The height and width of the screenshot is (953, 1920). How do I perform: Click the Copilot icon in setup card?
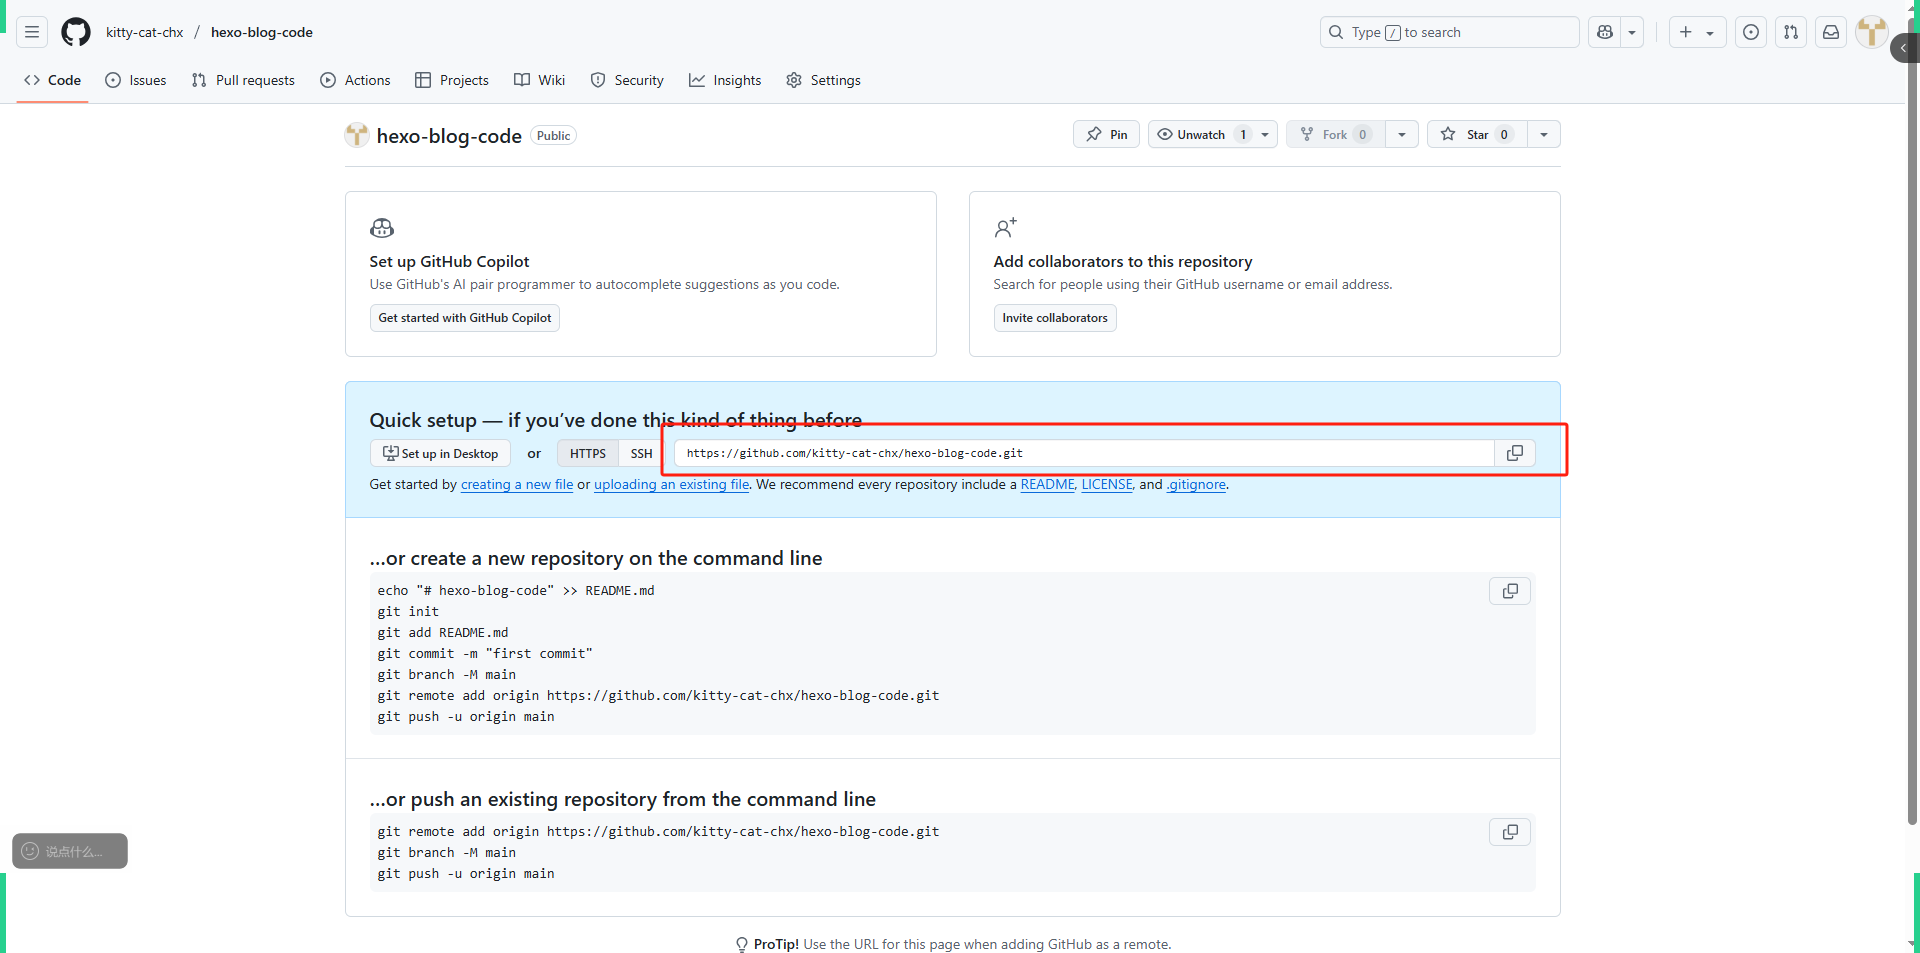tap(382, 228)
